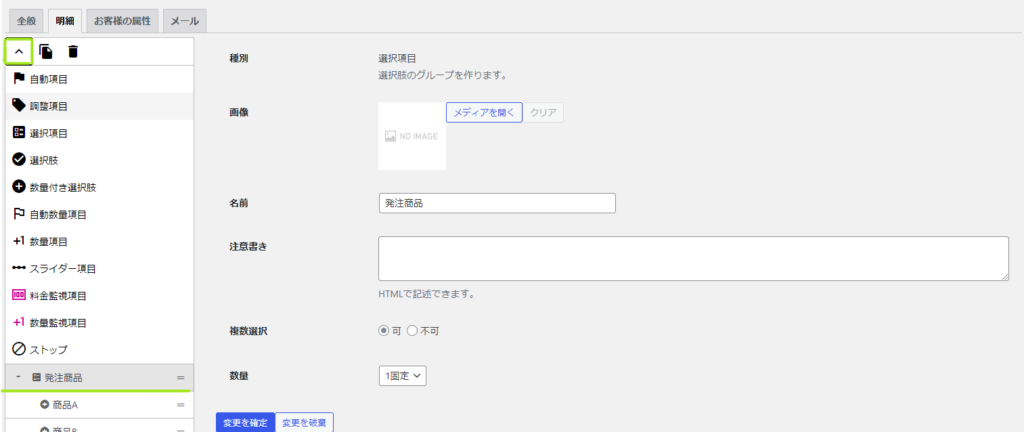Set 複数選択 to 可

click(383, 331)
